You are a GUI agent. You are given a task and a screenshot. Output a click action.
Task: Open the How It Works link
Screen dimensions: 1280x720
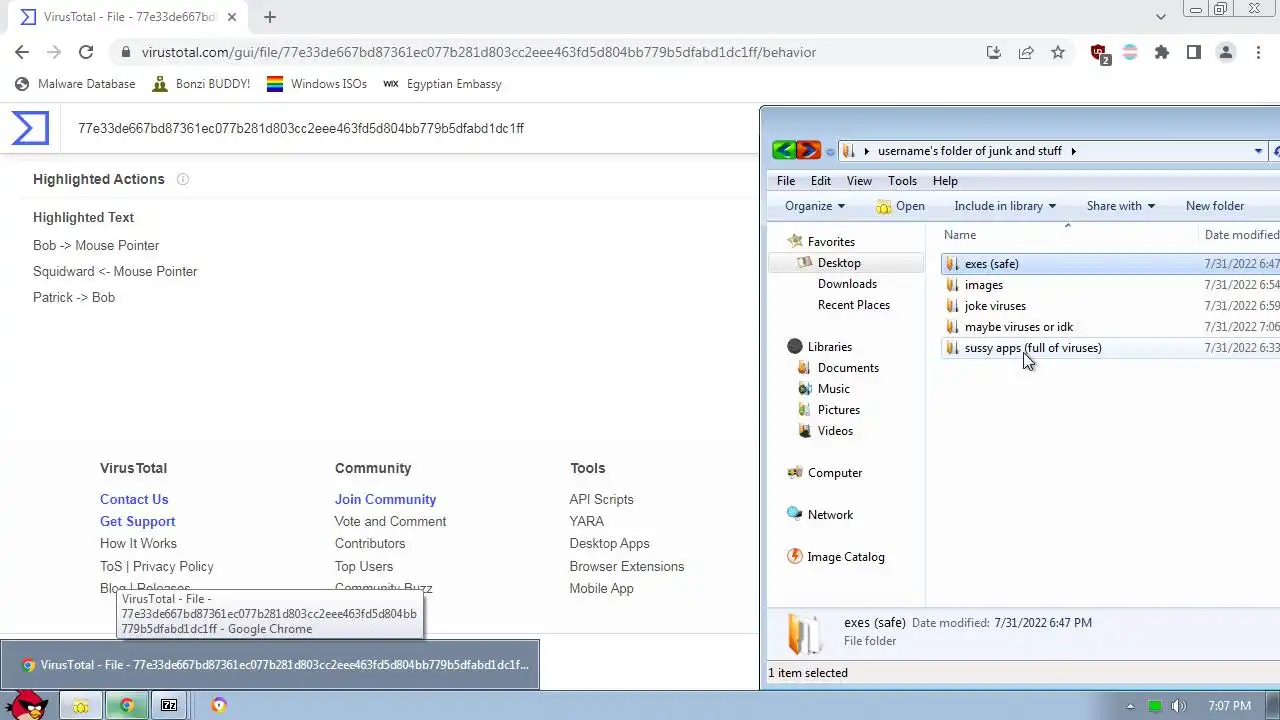[x=138, y=543]
